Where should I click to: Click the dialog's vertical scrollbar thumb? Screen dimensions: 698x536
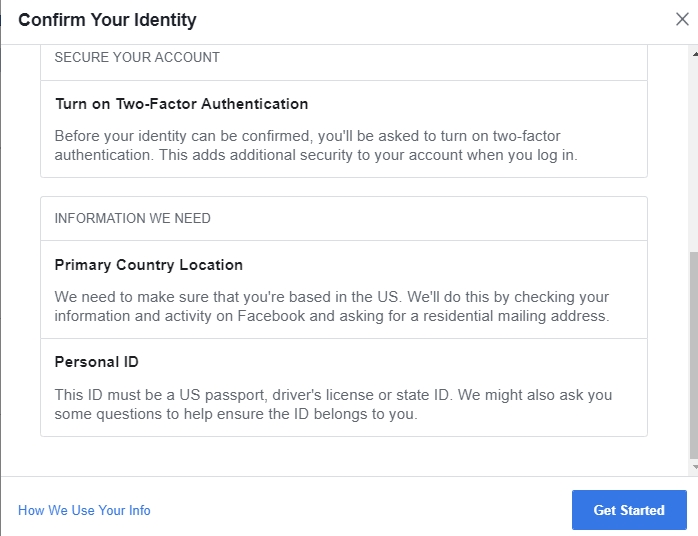(x=694, y=350)
